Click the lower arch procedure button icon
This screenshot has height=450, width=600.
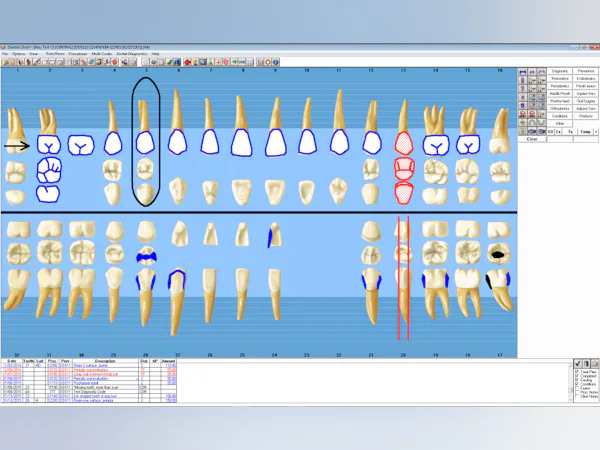click(x=541, y=122)
